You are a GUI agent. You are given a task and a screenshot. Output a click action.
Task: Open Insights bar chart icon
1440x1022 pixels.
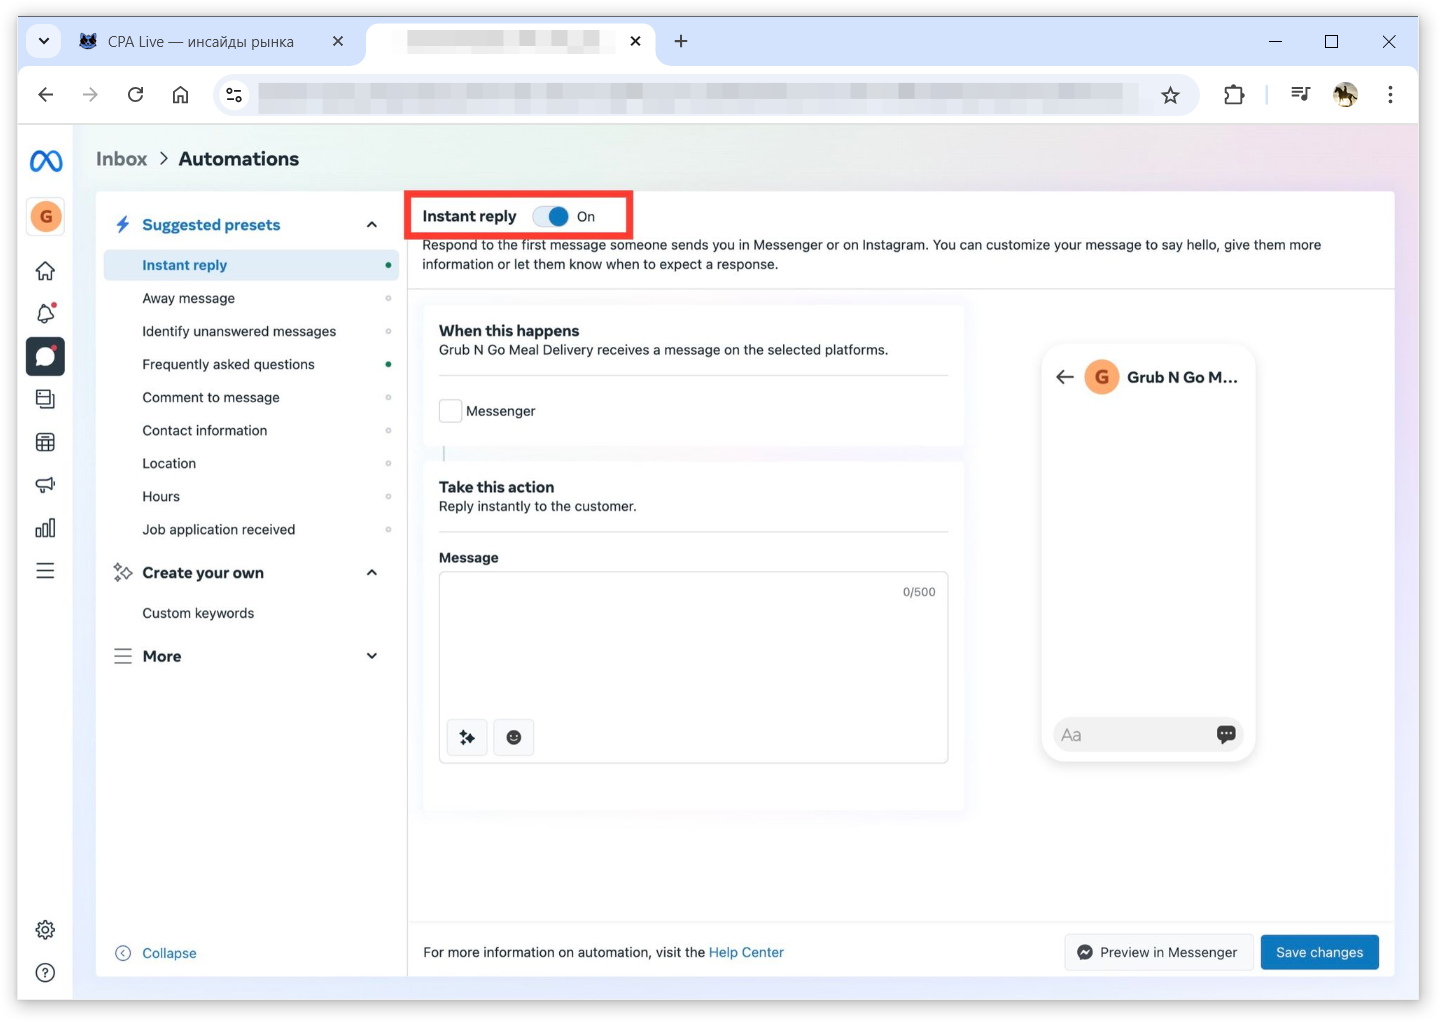pos(45,528)
